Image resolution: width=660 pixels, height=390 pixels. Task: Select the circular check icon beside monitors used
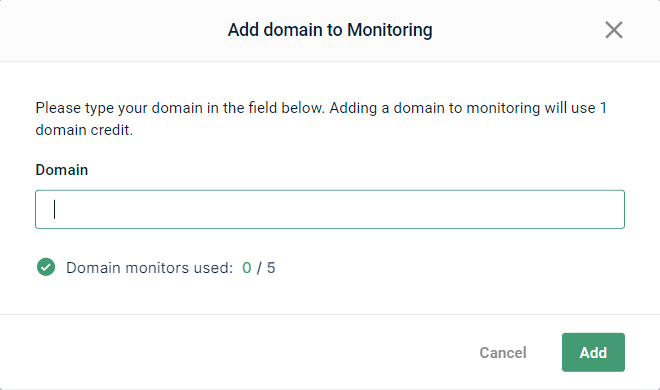click(x=46, y=267)
